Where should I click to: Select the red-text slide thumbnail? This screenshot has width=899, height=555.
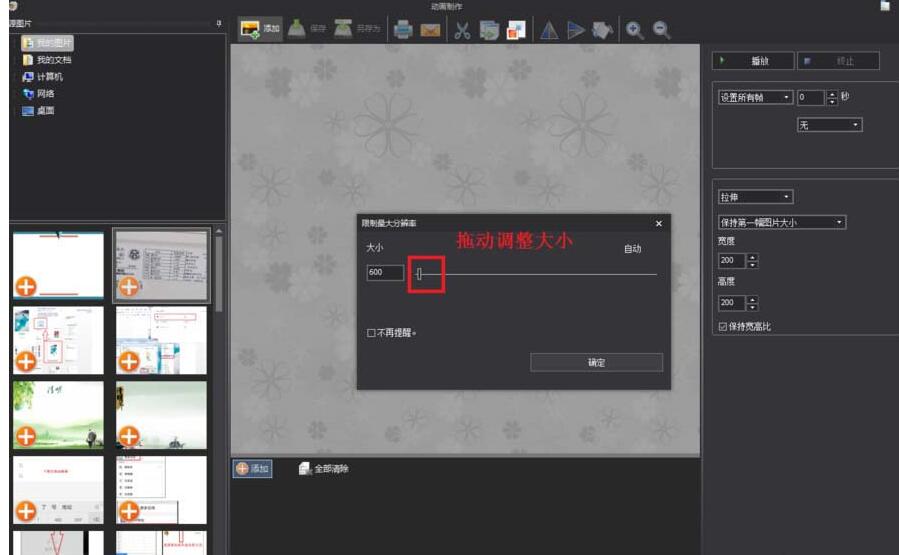tap(58, 489)
